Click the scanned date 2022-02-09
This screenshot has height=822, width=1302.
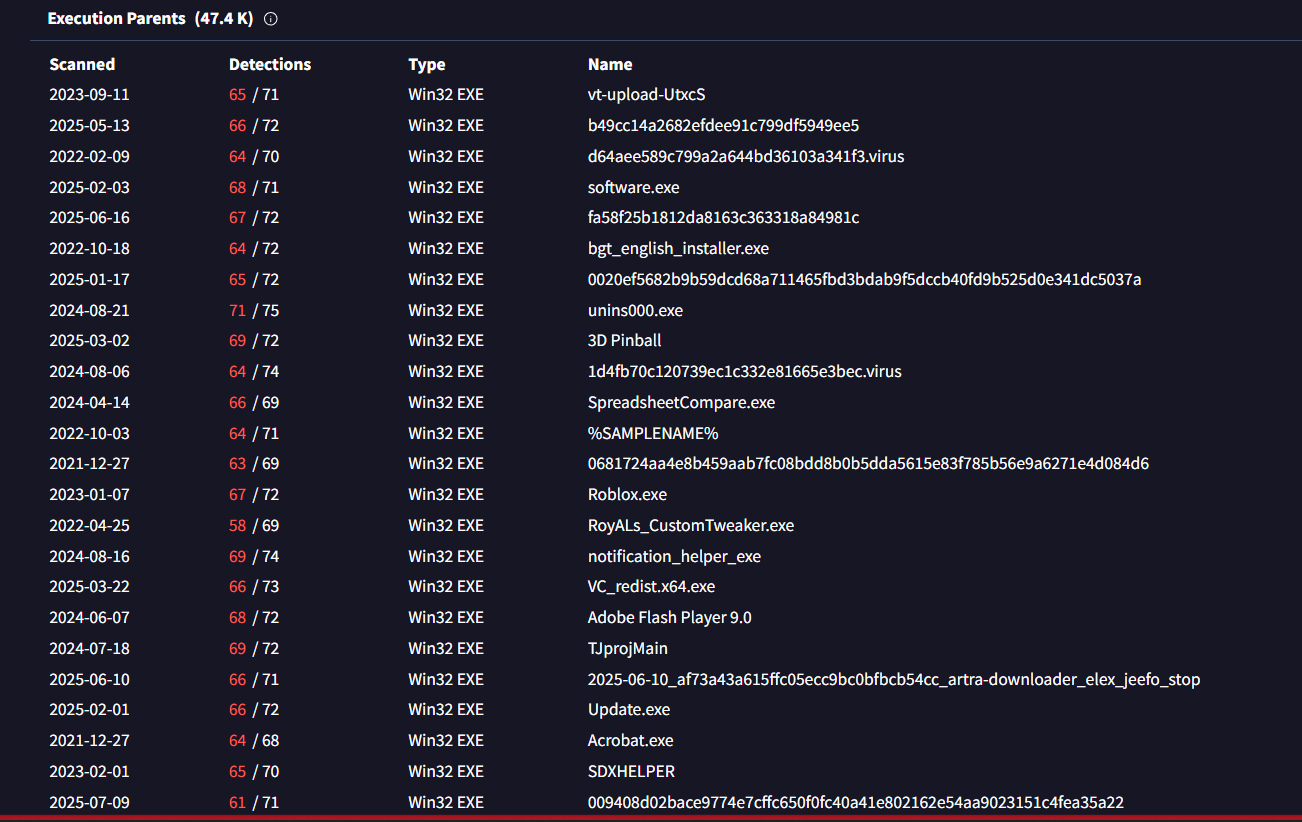pyautogui.click(x=89, y=157)
